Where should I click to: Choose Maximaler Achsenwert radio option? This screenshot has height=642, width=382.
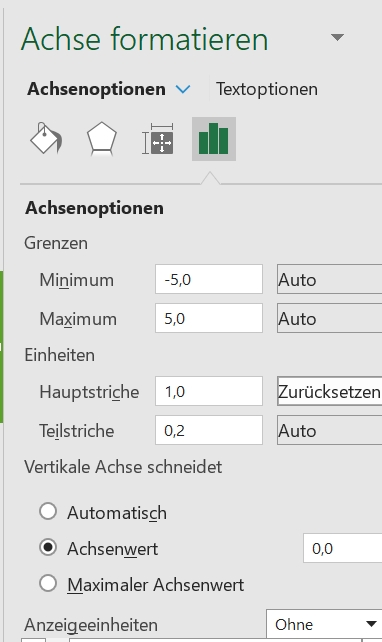48,583
